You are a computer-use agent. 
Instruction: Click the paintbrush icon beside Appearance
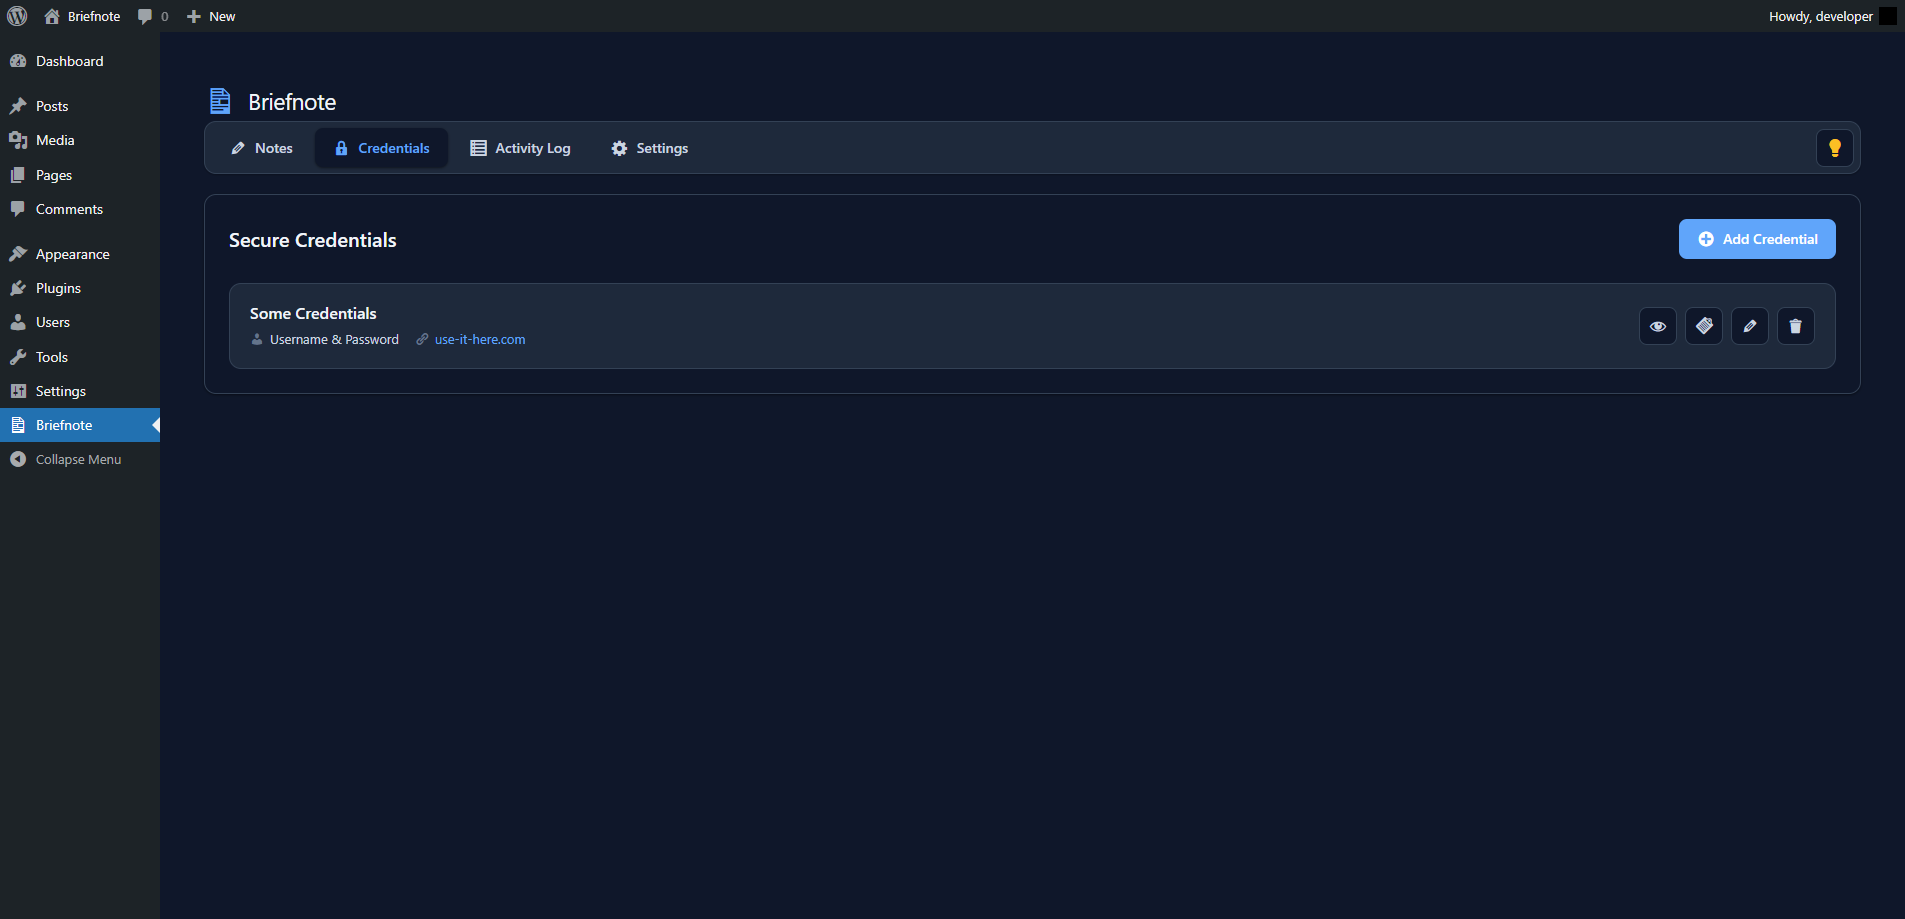point(18,254)
